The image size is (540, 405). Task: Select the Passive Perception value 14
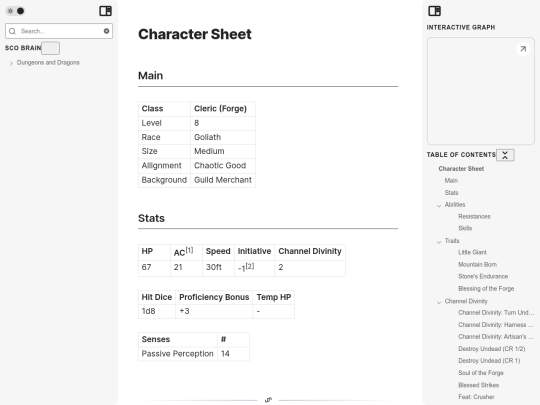[x=233, y=354]
